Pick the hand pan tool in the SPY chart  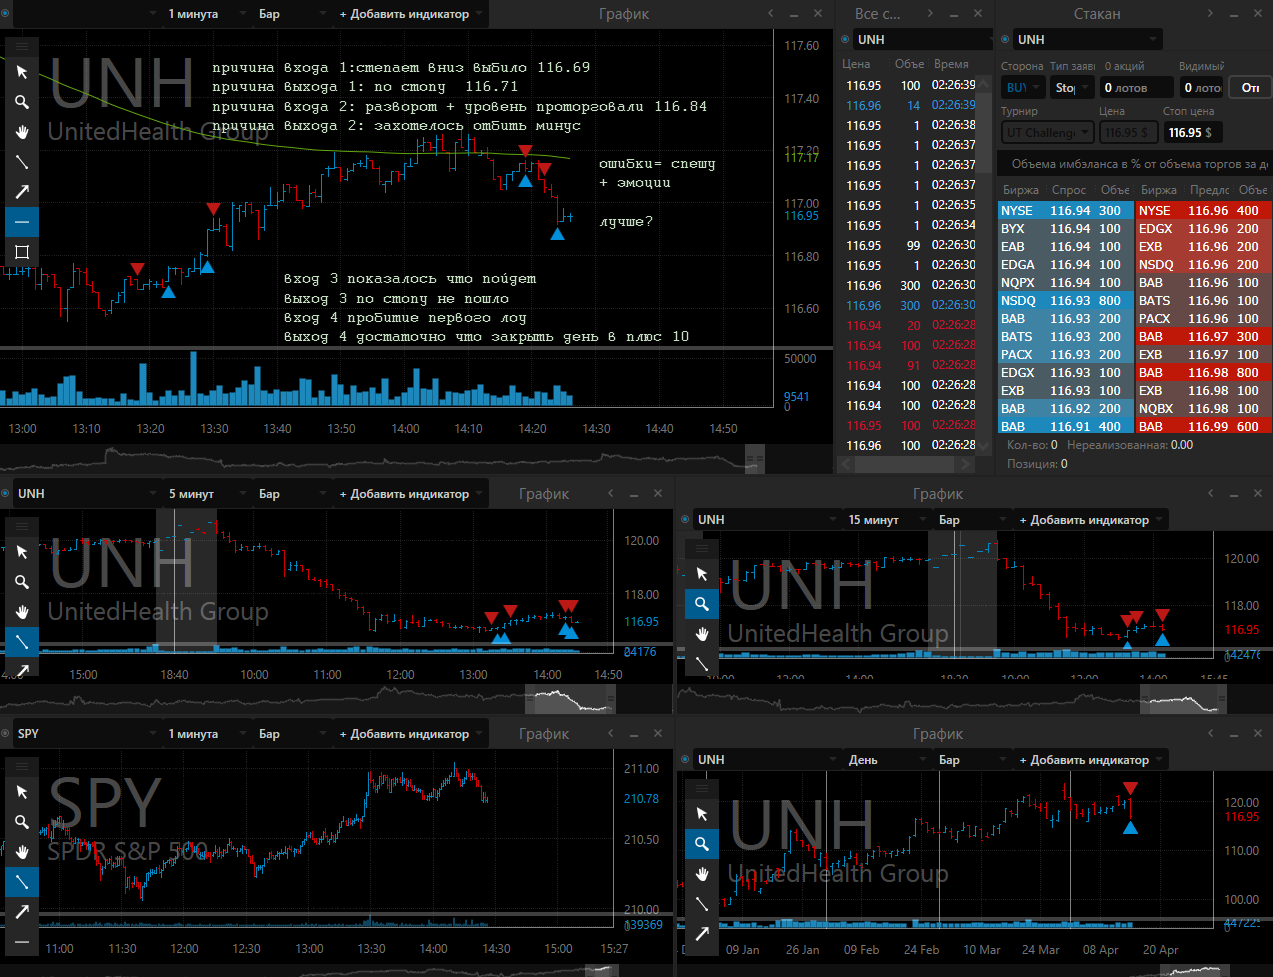click(x=22, y=852)
